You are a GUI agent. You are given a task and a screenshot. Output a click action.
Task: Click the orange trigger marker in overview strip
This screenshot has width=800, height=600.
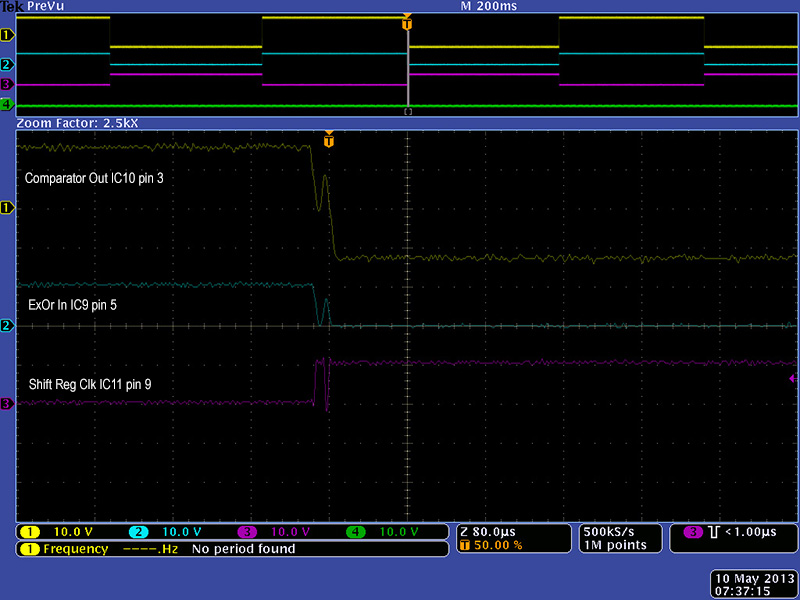click(x=406, y=22)
